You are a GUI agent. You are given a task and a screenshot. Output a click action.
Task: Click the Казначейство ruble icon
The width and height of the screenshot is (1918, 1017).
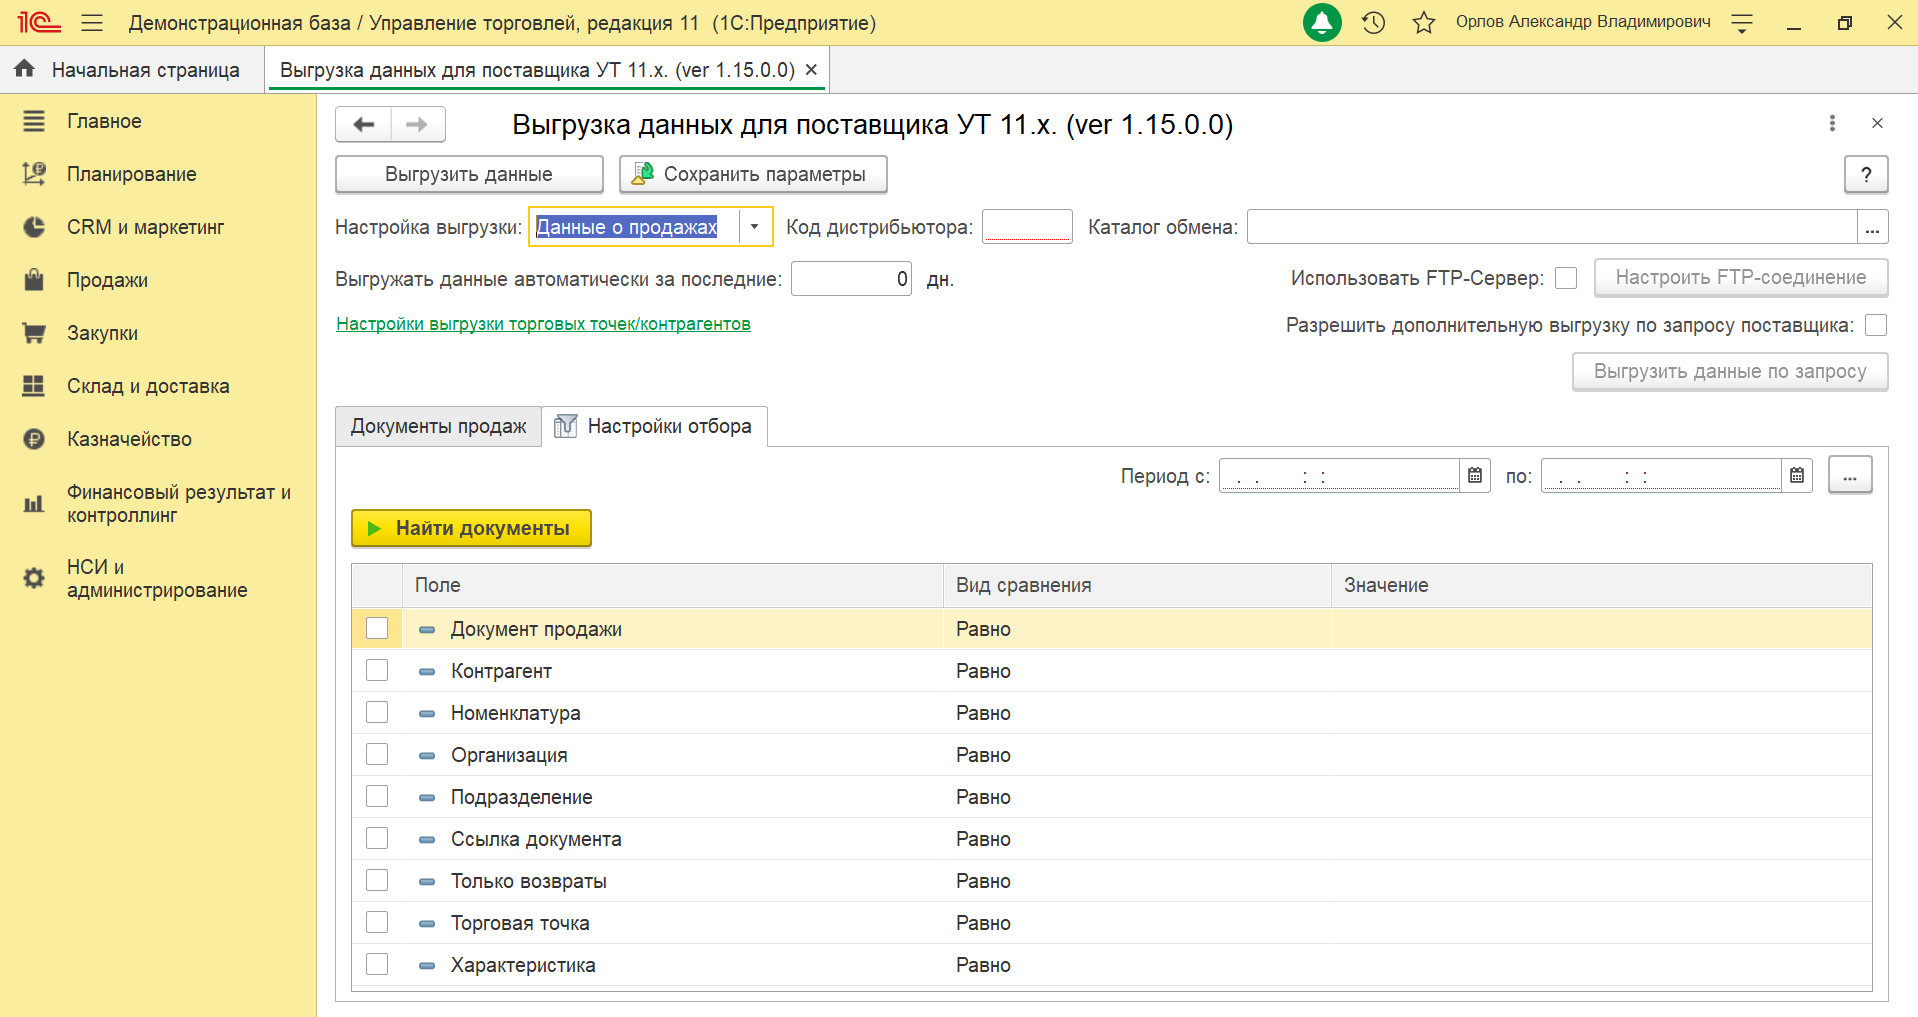click(x=34, y=439)
